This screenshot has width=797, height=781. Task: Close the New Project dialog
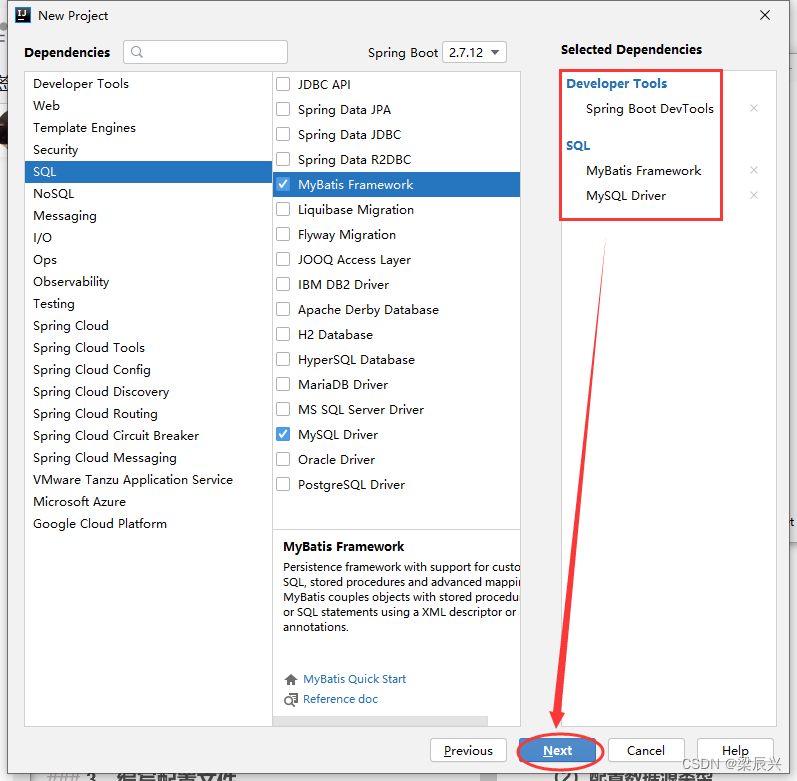click(x=764, y=15)
